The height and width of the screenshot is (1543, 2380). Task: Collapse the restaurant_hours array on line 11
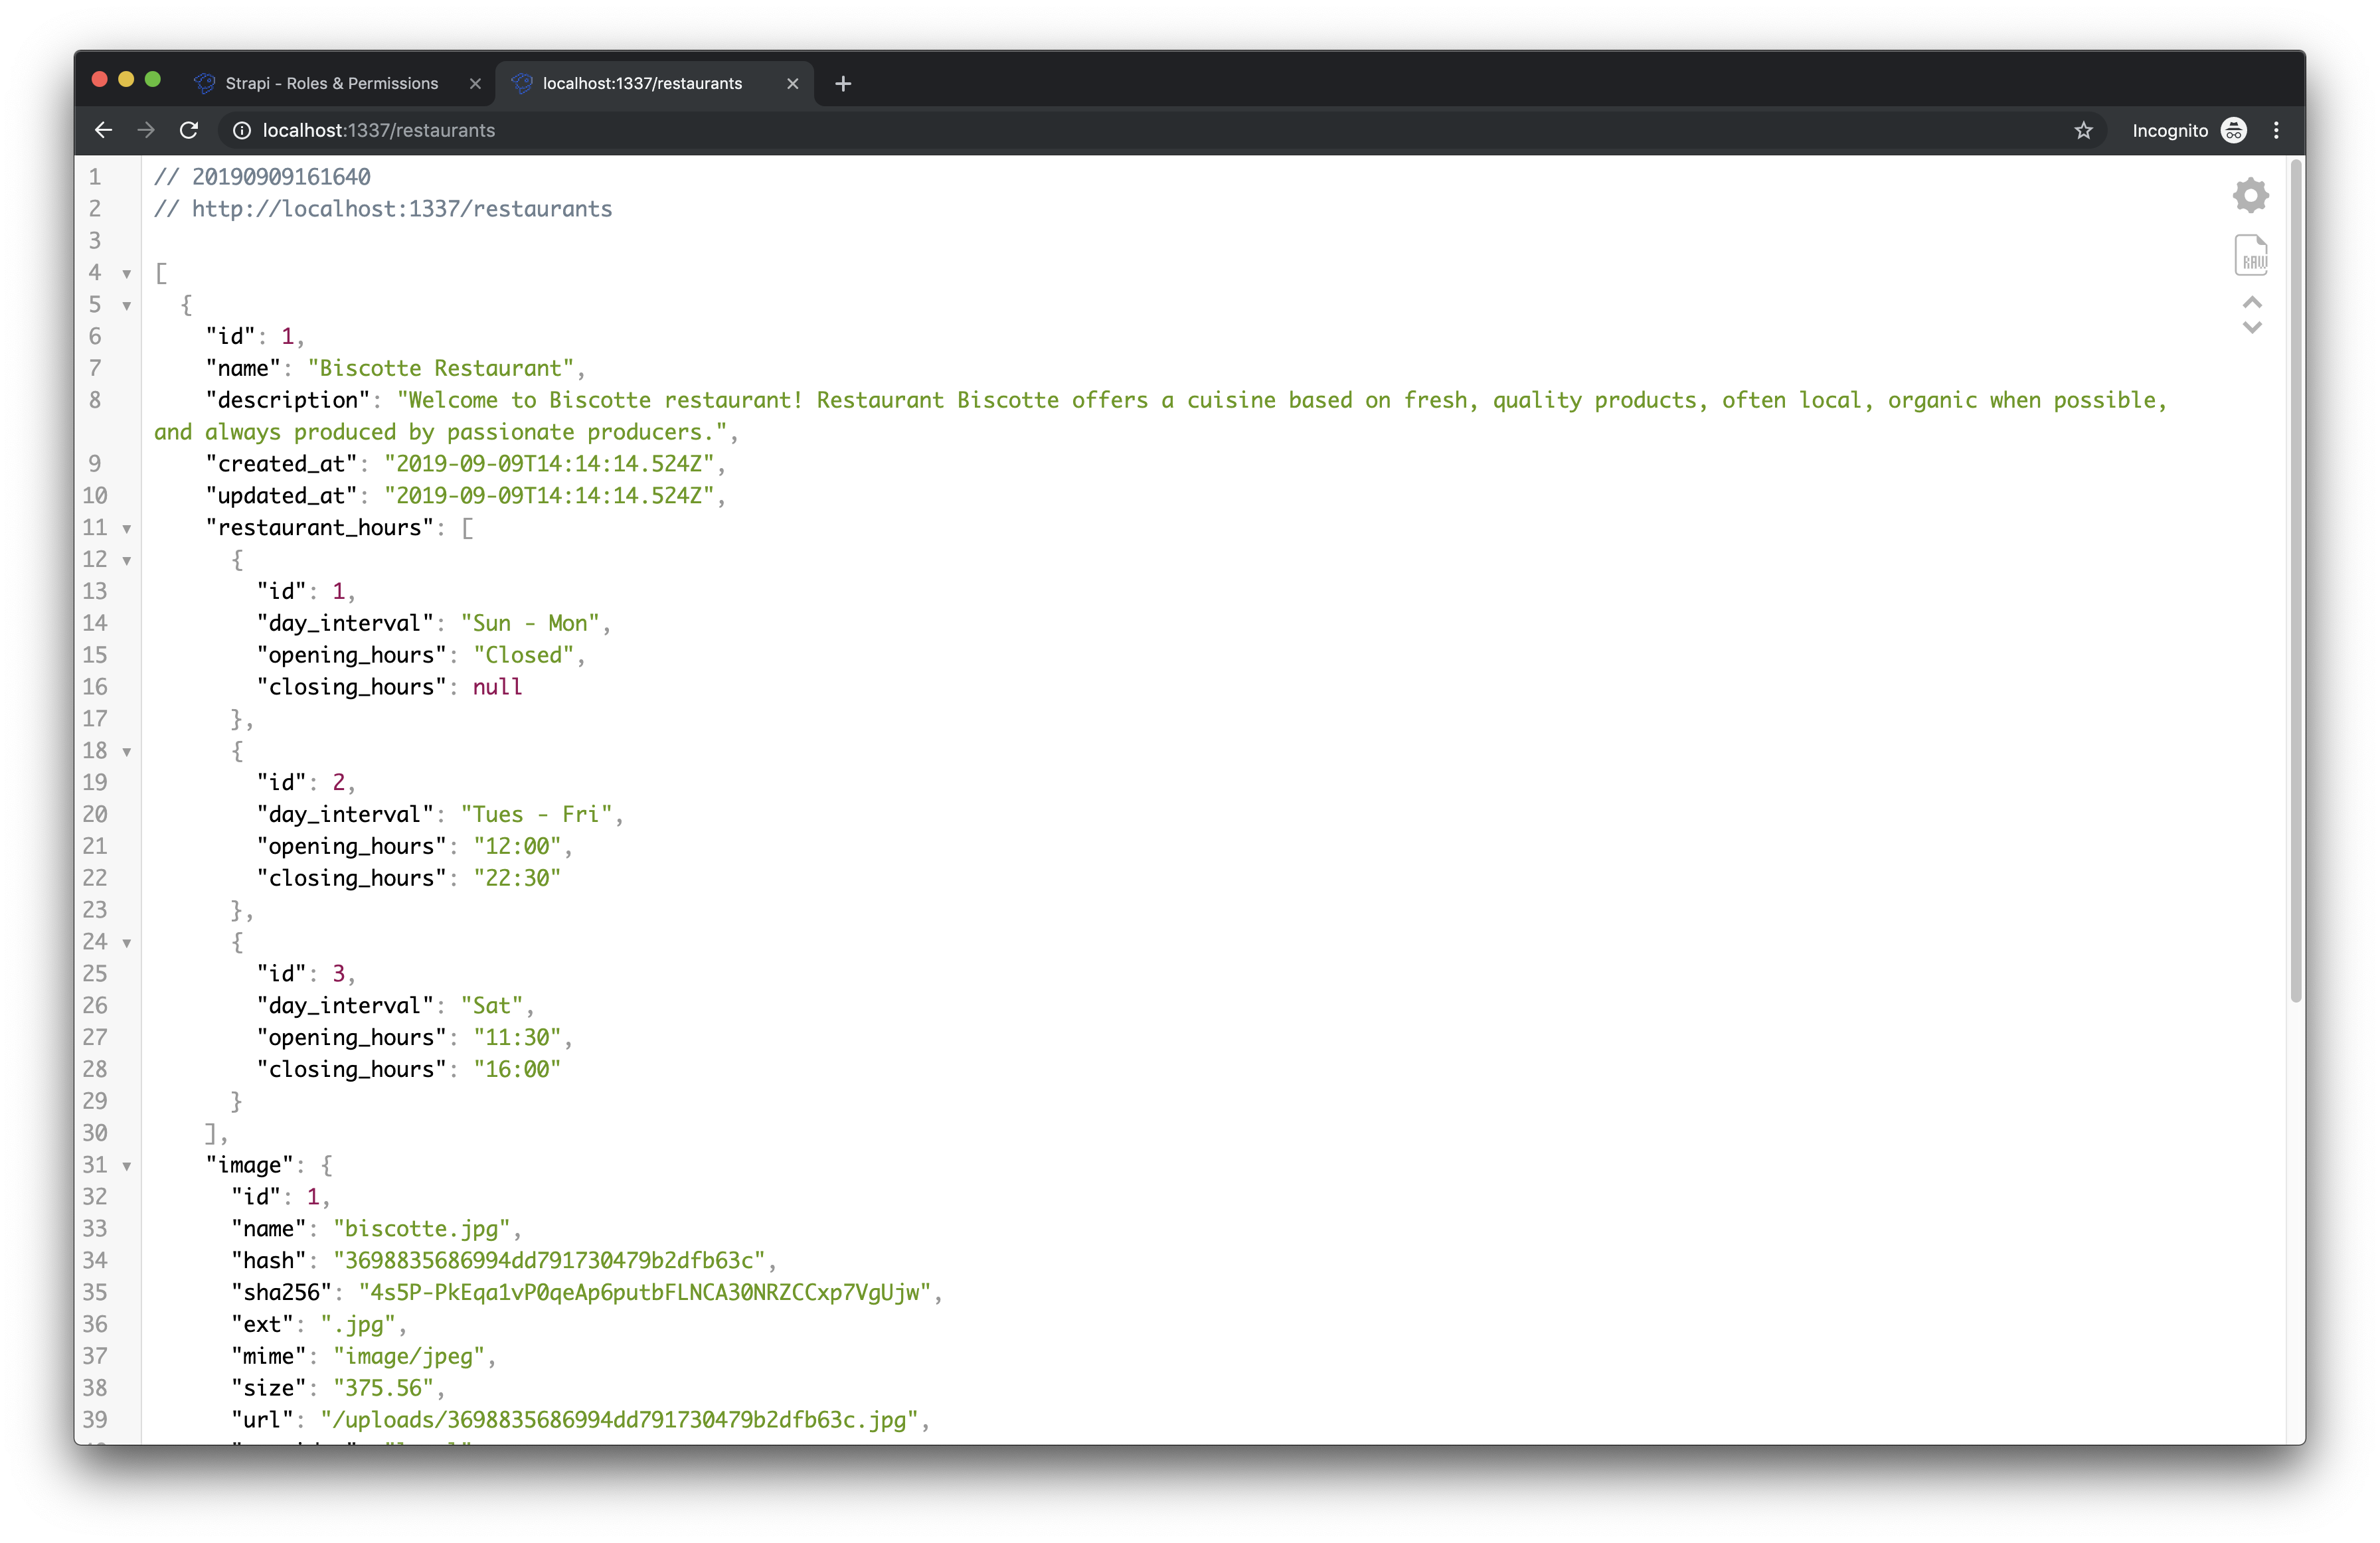(127, 528)
